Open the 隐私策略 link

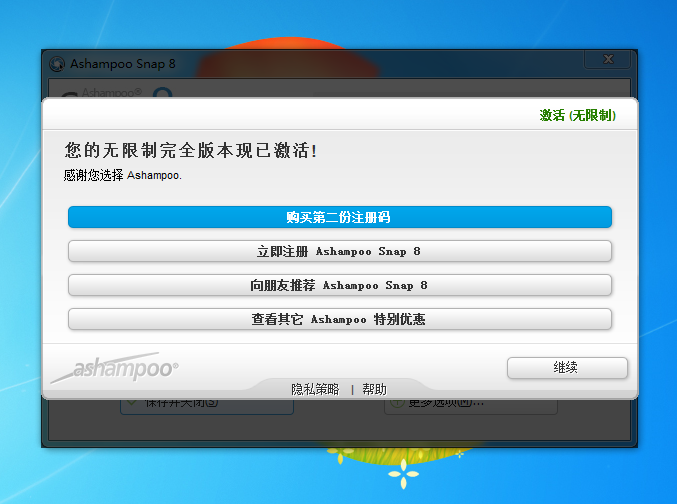coord(315,389)
